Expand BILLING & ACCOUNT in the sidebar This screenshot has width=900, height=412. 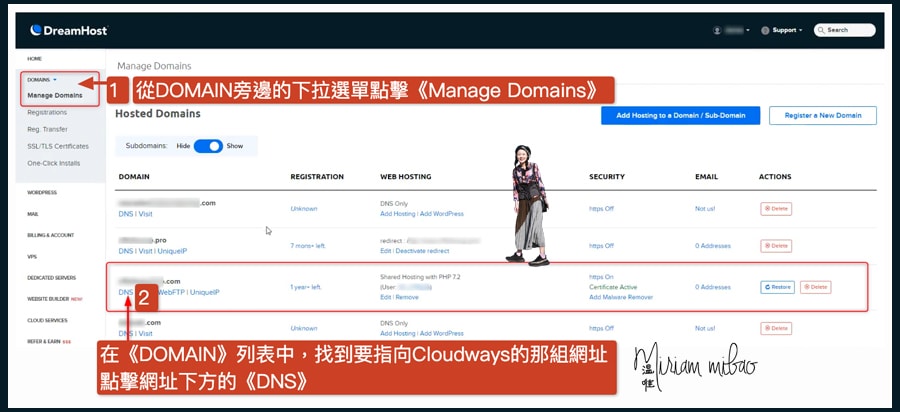tap(51, 235)
